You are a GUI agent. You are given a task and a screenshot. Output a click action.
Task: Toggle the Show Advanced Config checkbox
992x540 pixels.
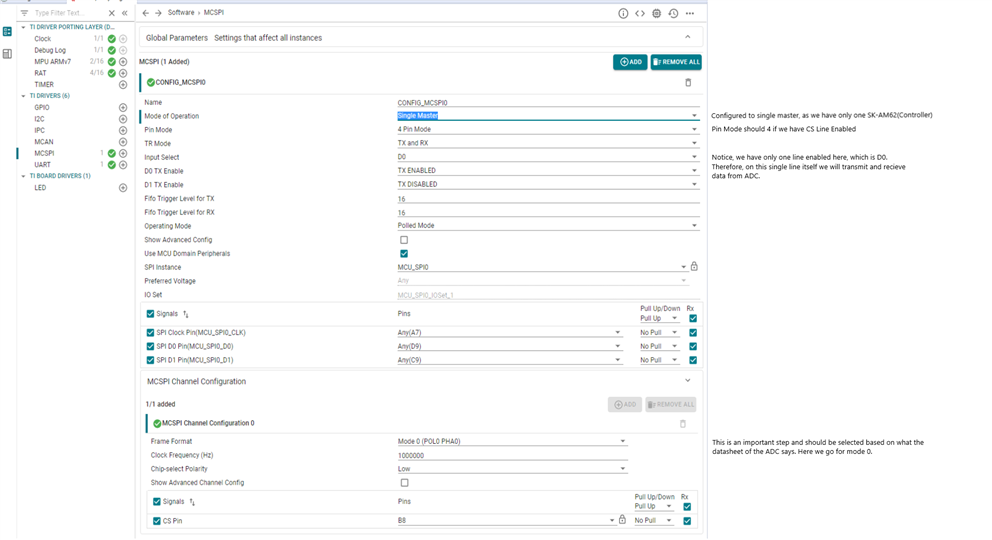point(404,240)
